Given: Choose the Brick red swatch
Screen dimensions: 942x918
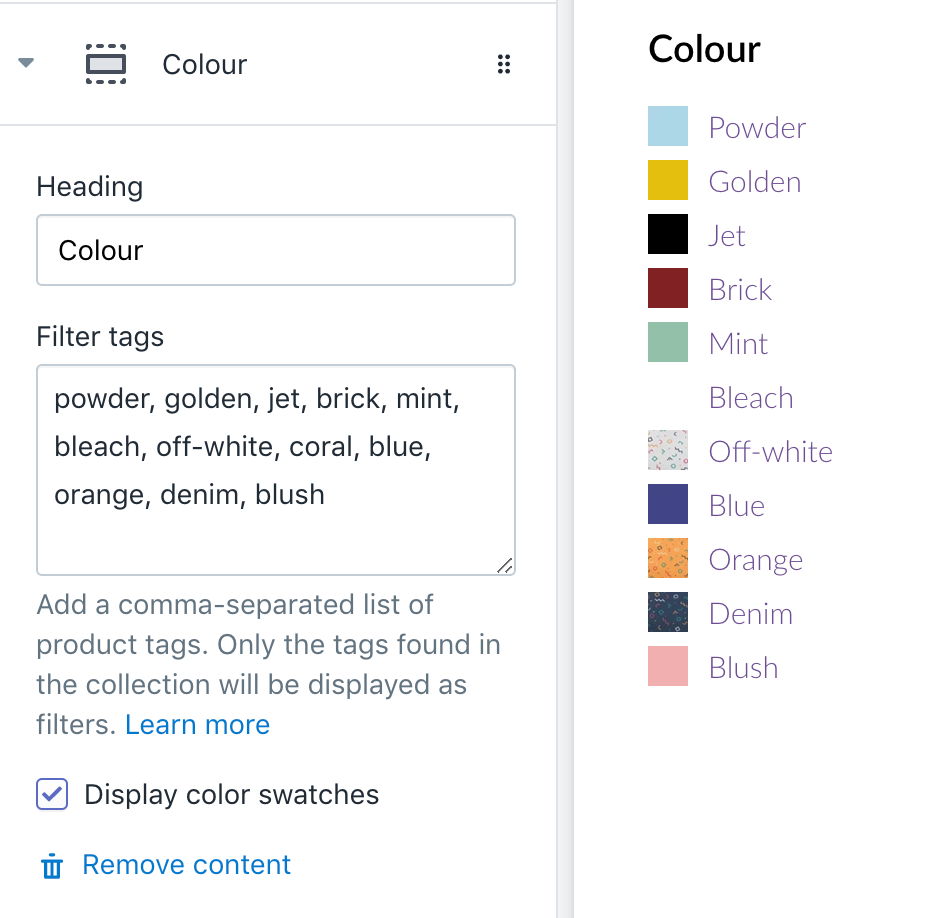Looking at the screenshot, I should (668, 289).
